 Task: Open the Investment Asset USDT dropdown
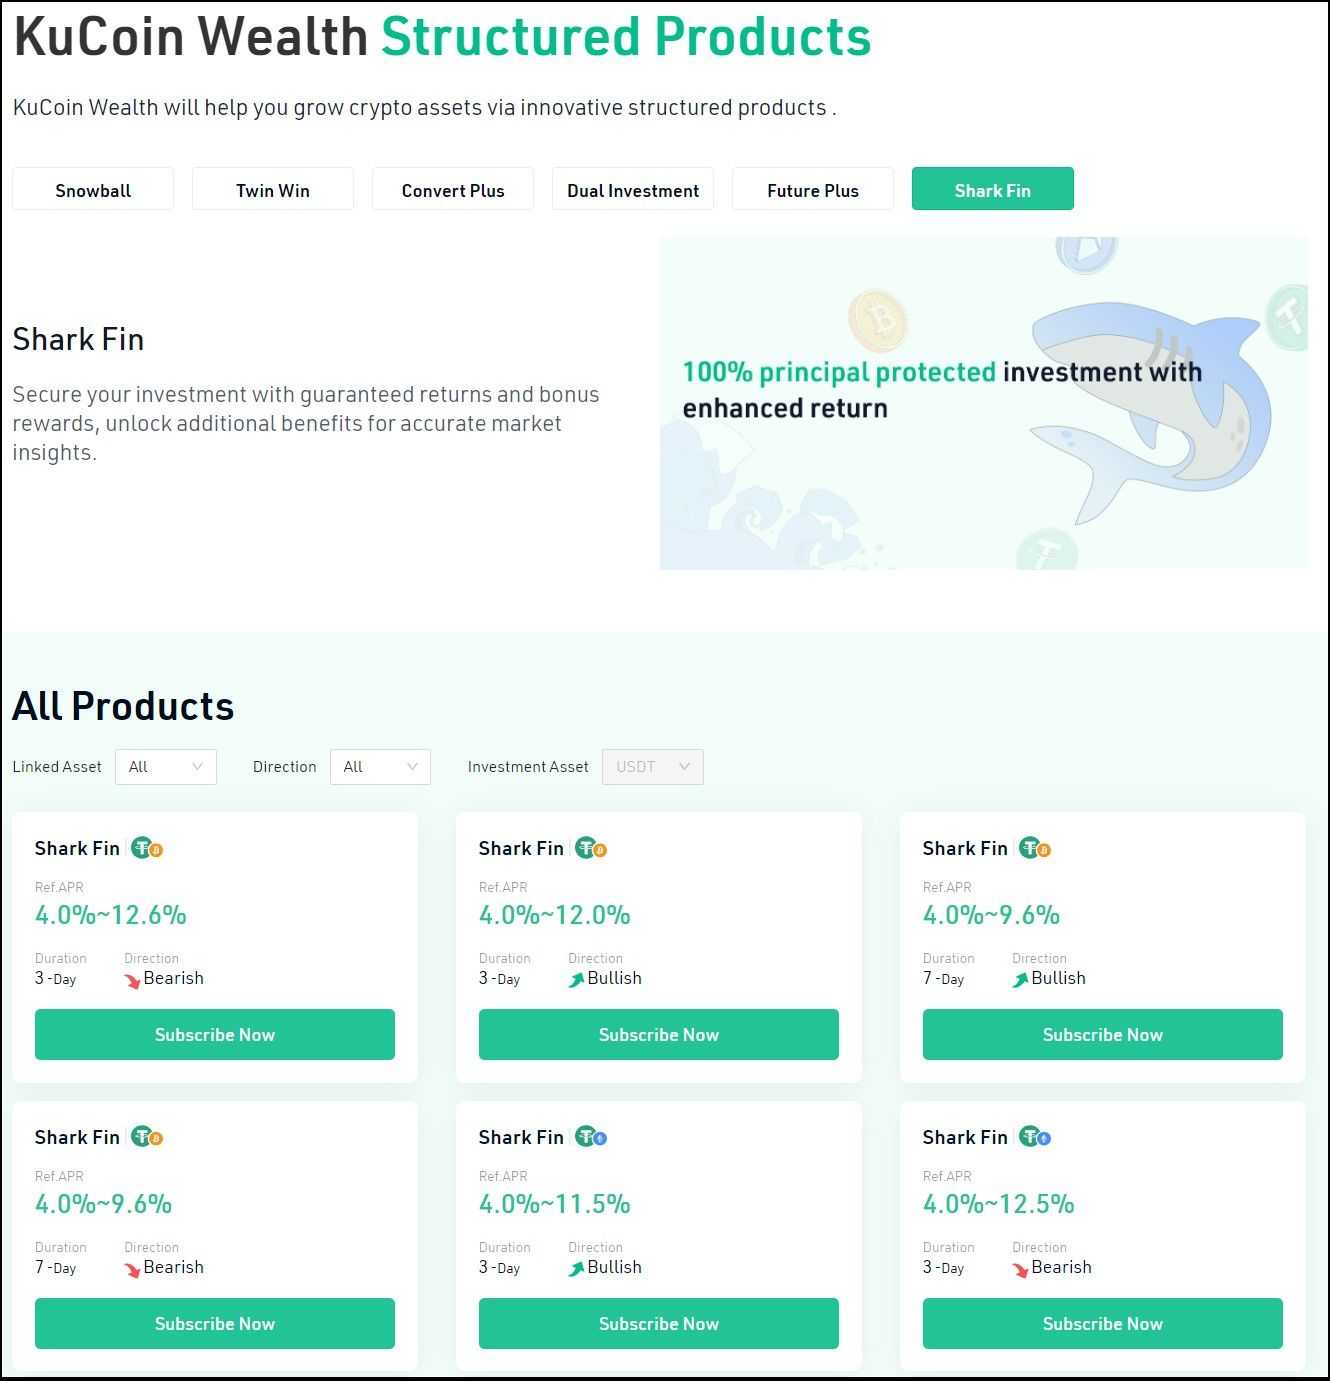652,766
